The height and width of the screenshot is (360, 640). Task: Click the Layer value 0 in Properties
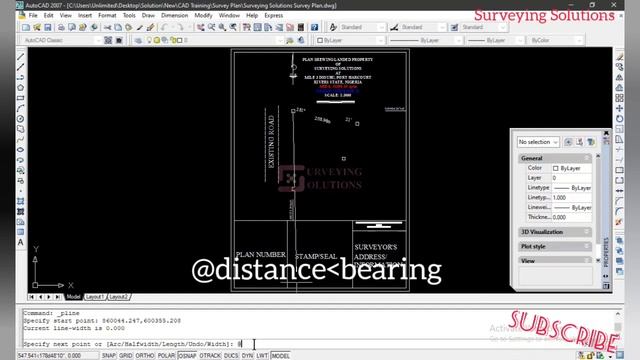pyautogui.click(x=571, y=178)
